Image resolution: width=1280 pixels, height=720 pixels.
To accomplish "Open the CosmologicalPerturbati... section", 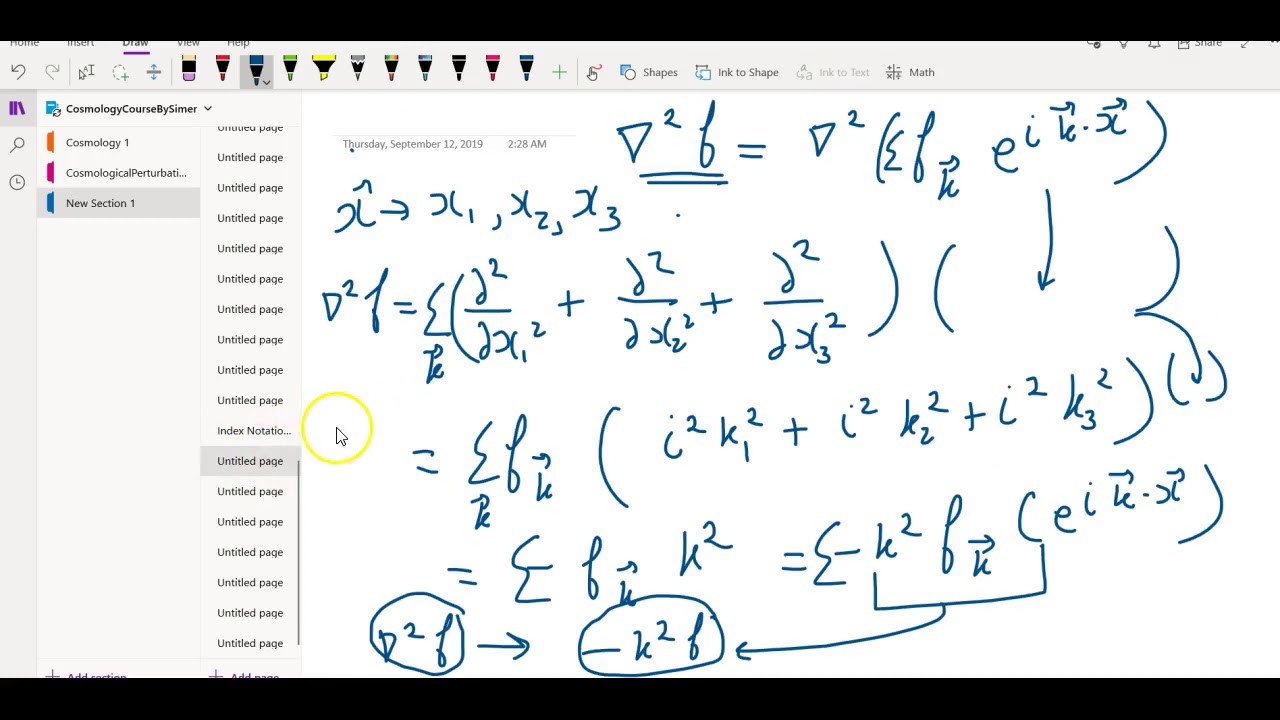I will [119, 173].
